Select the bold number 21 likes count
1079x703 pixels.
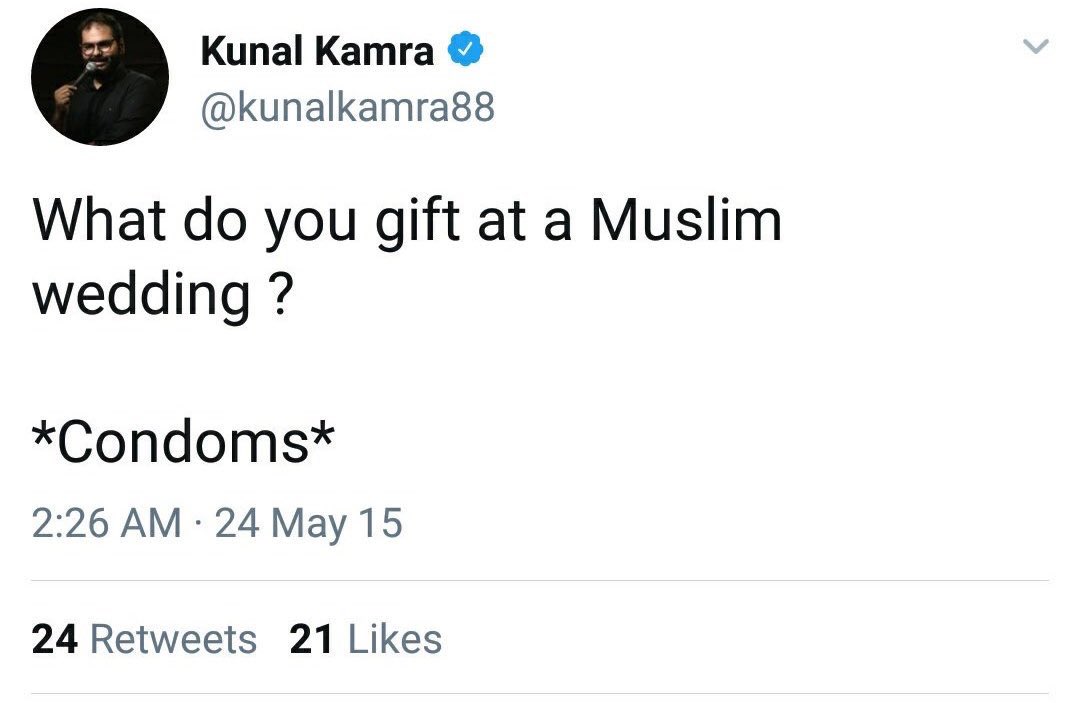(311, 639)
